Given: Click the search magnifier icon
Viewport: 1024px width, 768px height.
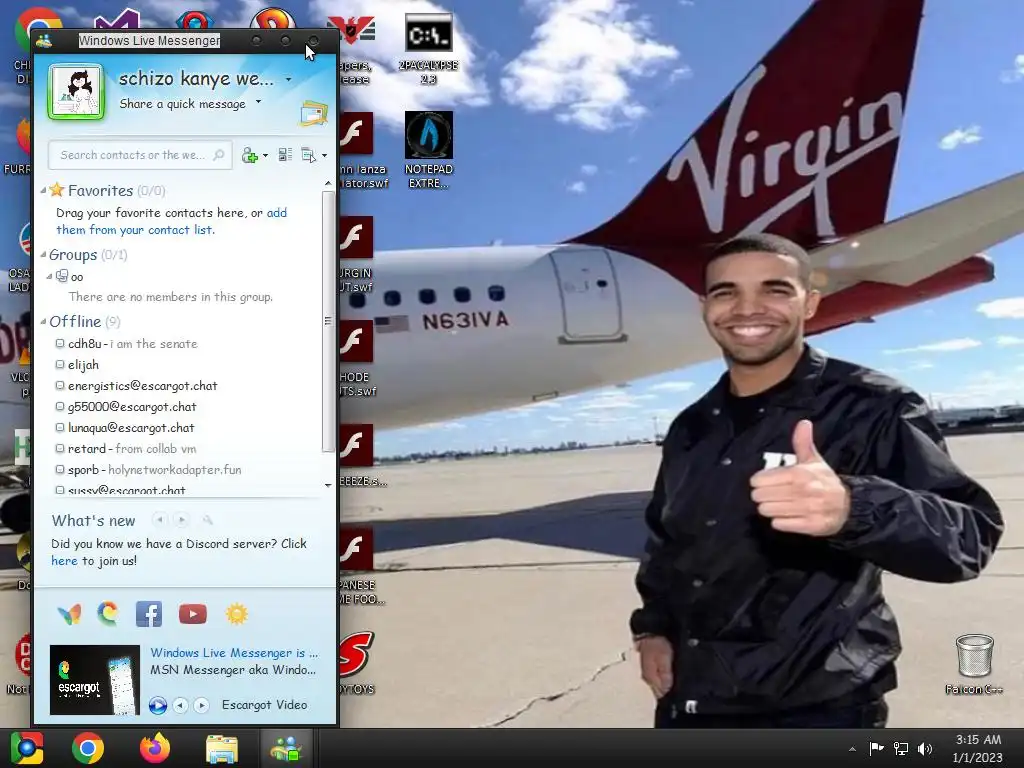Looking at the screenshot, I should [x=219, y=155].
